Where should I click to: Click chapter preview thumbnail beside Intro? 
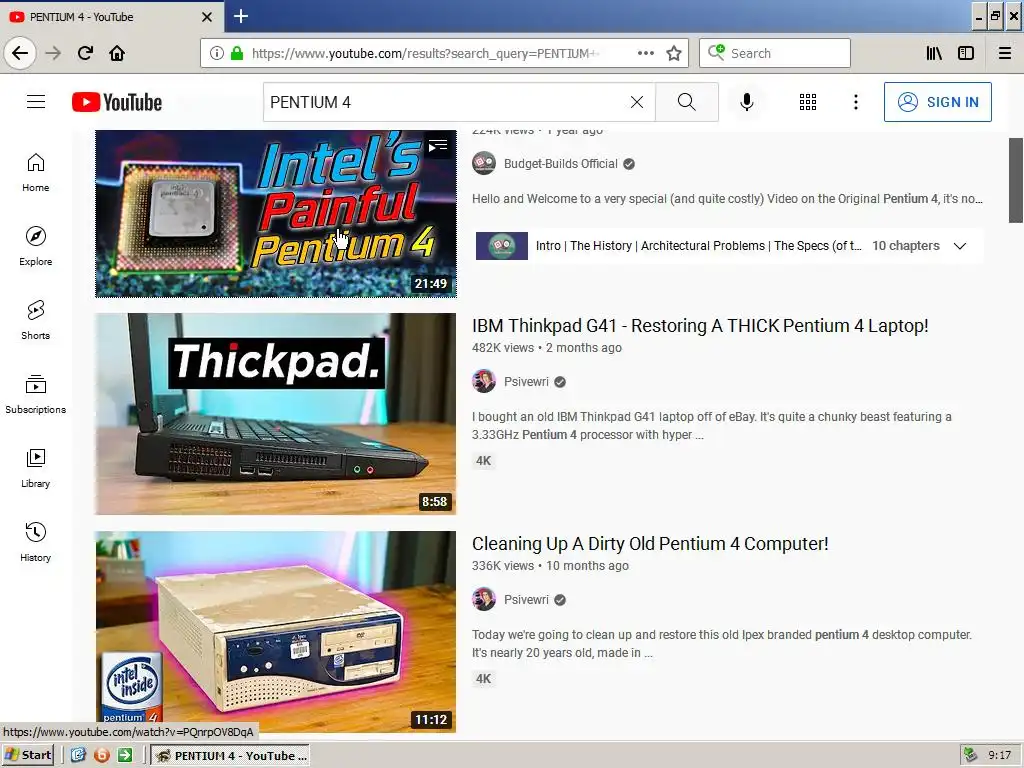click(502, 246)
